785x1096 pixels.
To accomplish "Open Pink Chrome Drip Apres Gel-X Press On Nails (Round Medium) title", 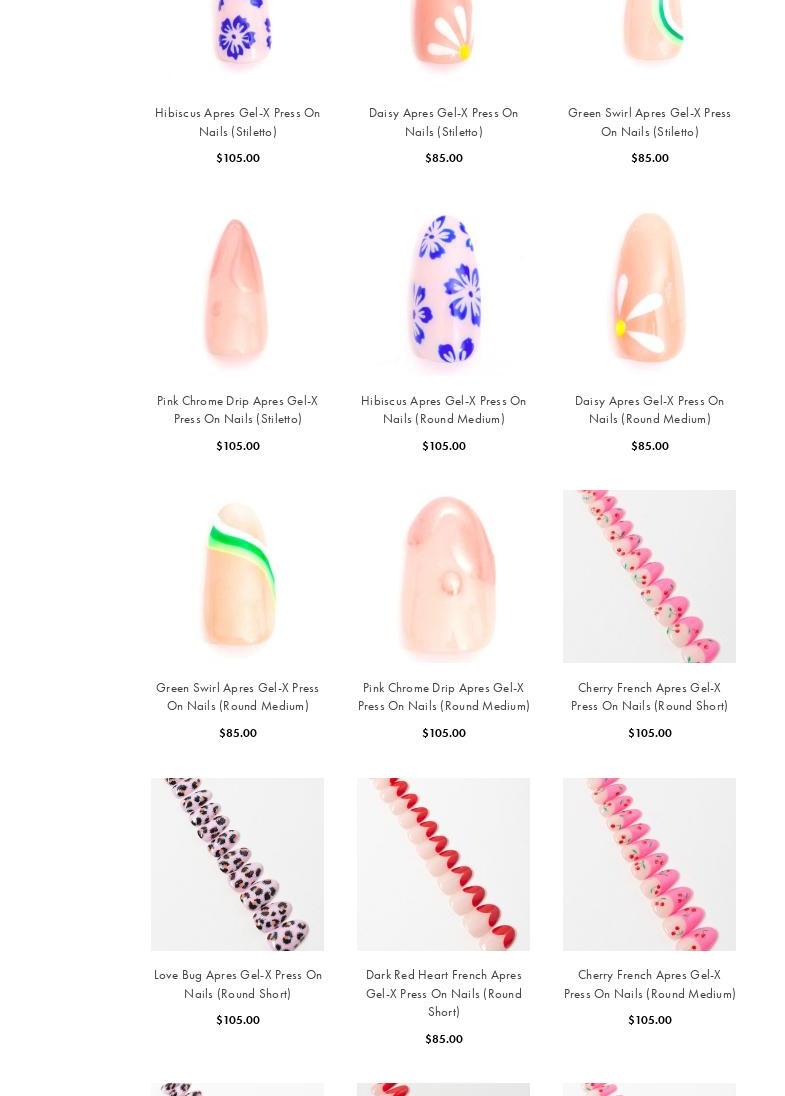I will (x=443, y=697).
